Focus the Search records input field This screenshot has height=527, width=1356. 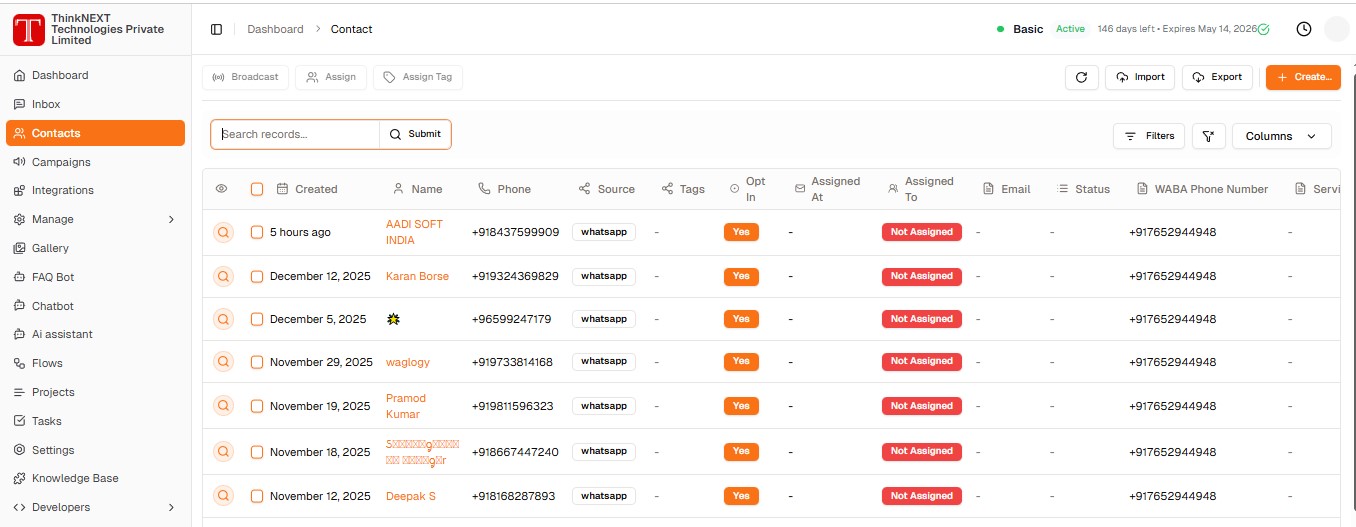tap(296, 134)
